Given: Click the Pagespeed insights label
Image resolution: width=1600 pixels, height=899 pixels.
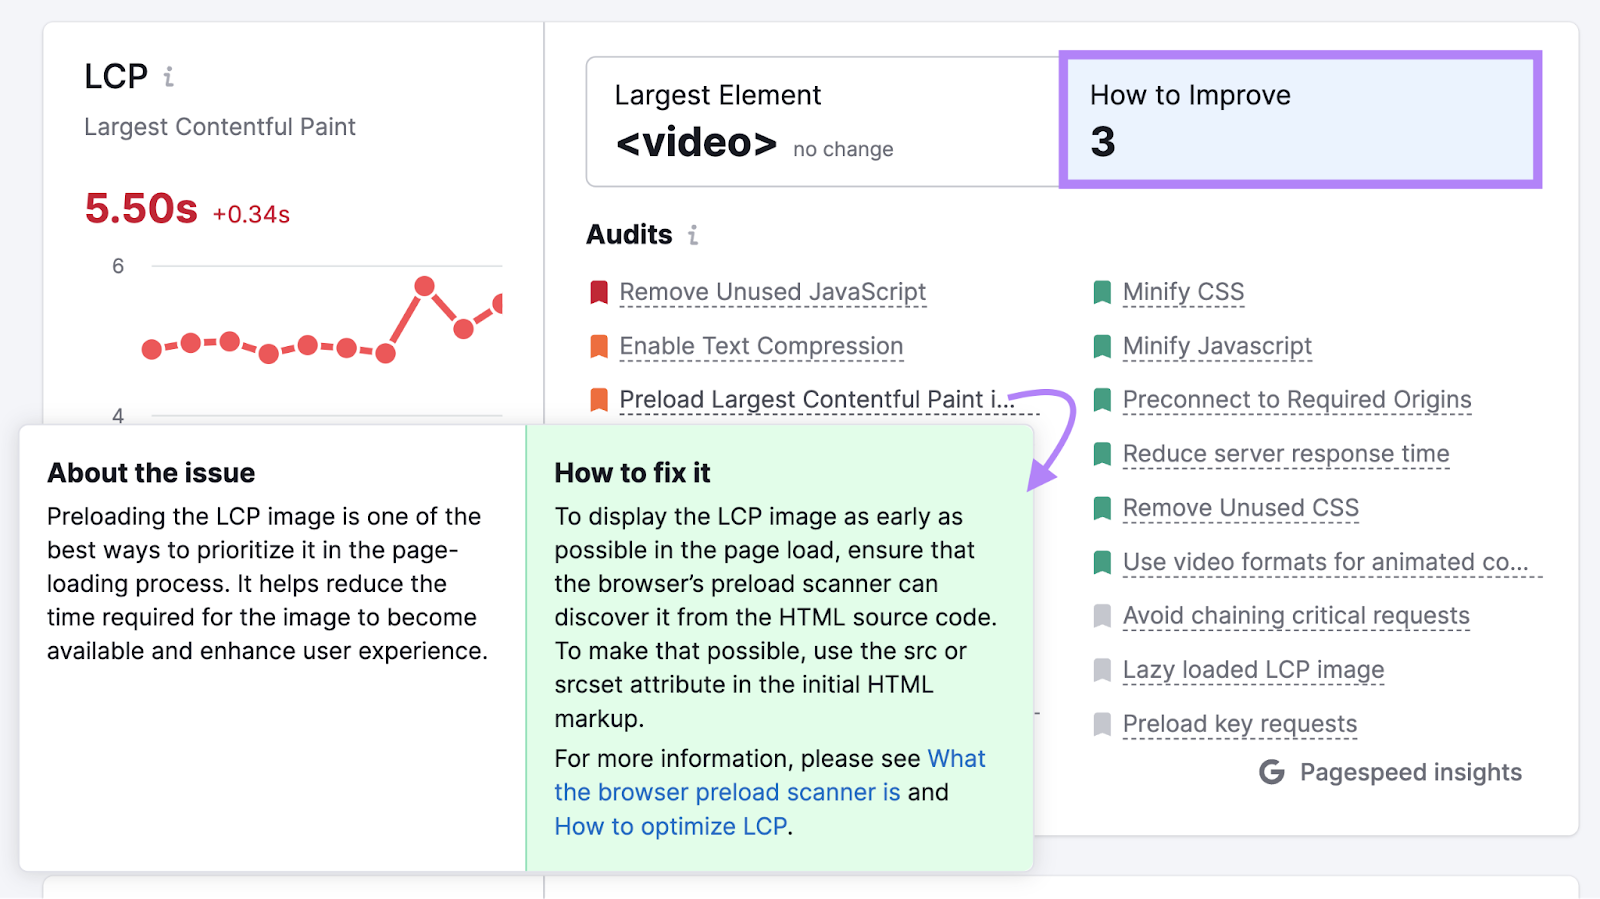Looking at the screenshot, I should click(1410, 772).
